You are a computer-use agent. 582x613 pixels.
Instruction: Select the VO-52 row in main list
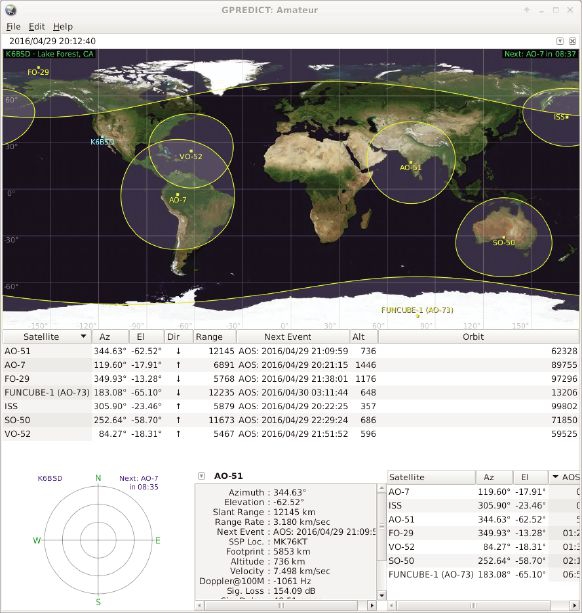click(x=291, y=434)
